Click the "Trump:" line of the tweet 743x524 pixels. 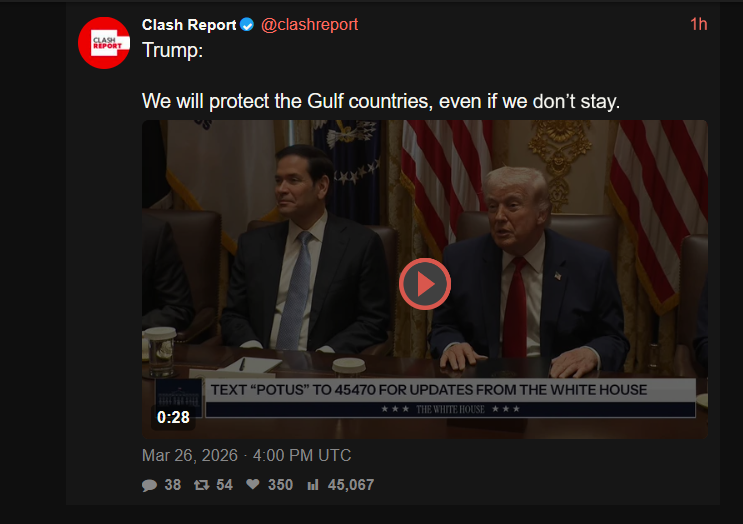(x=172, y=50)
